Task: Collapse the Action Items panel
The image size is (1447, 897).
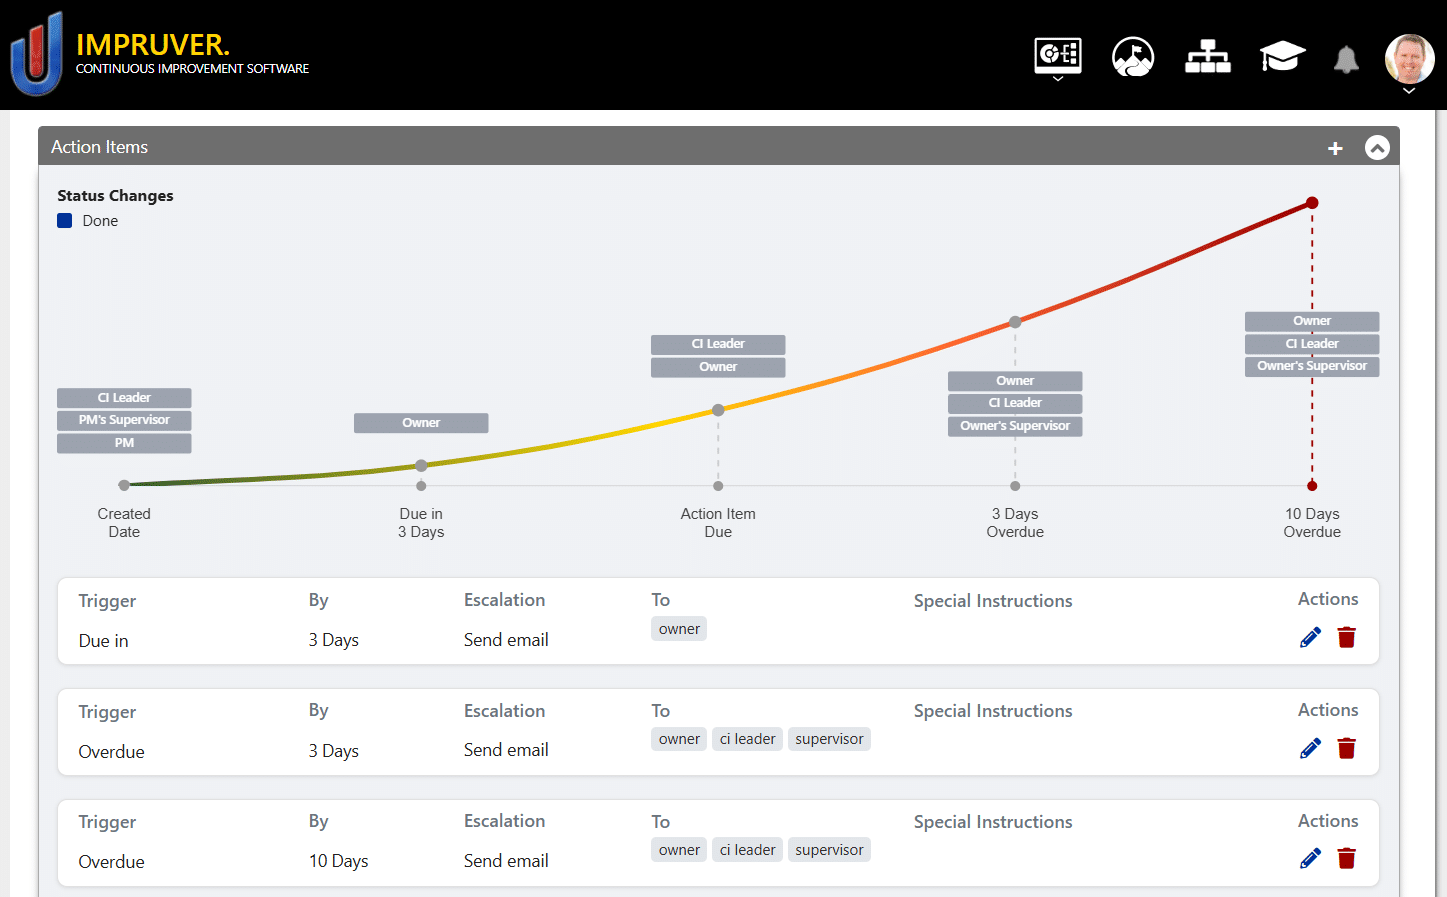Action: (1377, 148)
